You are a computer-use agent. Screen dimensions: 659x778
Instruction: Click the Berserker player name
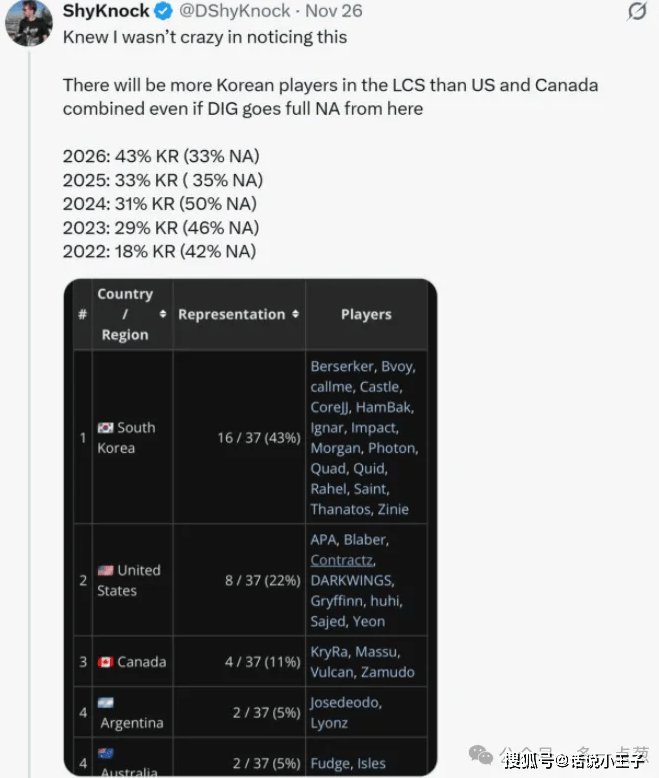pos(343,366)
